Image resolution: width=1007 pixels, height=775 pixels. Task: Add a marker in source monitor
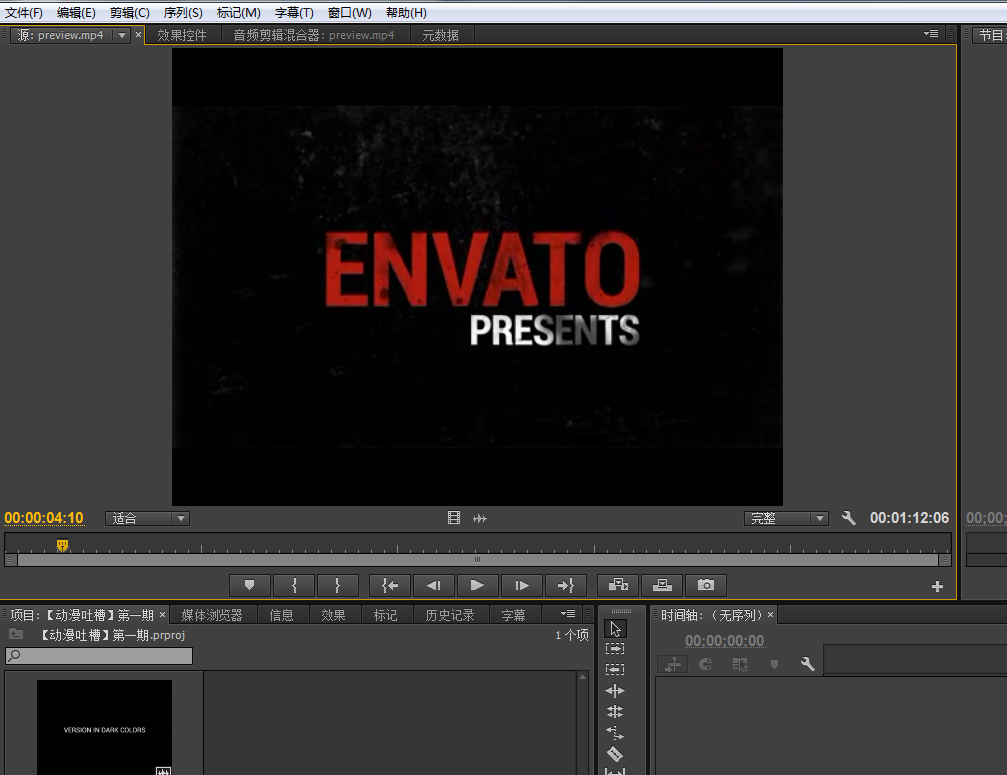[250, 585]
